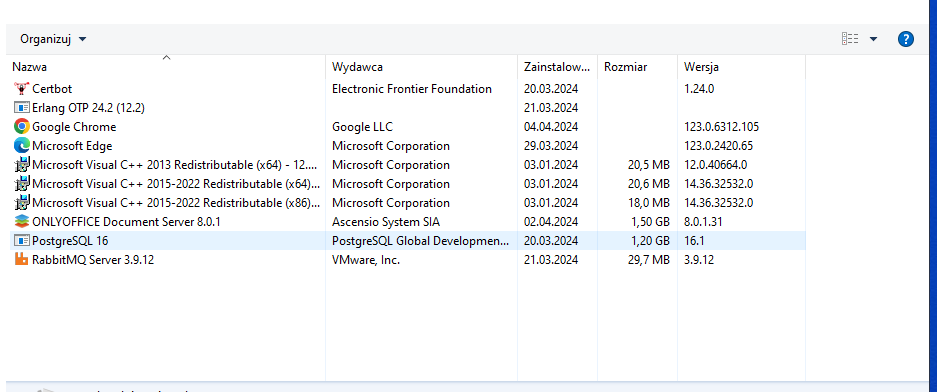Sort by the Zainstalowano column header
937x392 pixels.
(557, 67)
